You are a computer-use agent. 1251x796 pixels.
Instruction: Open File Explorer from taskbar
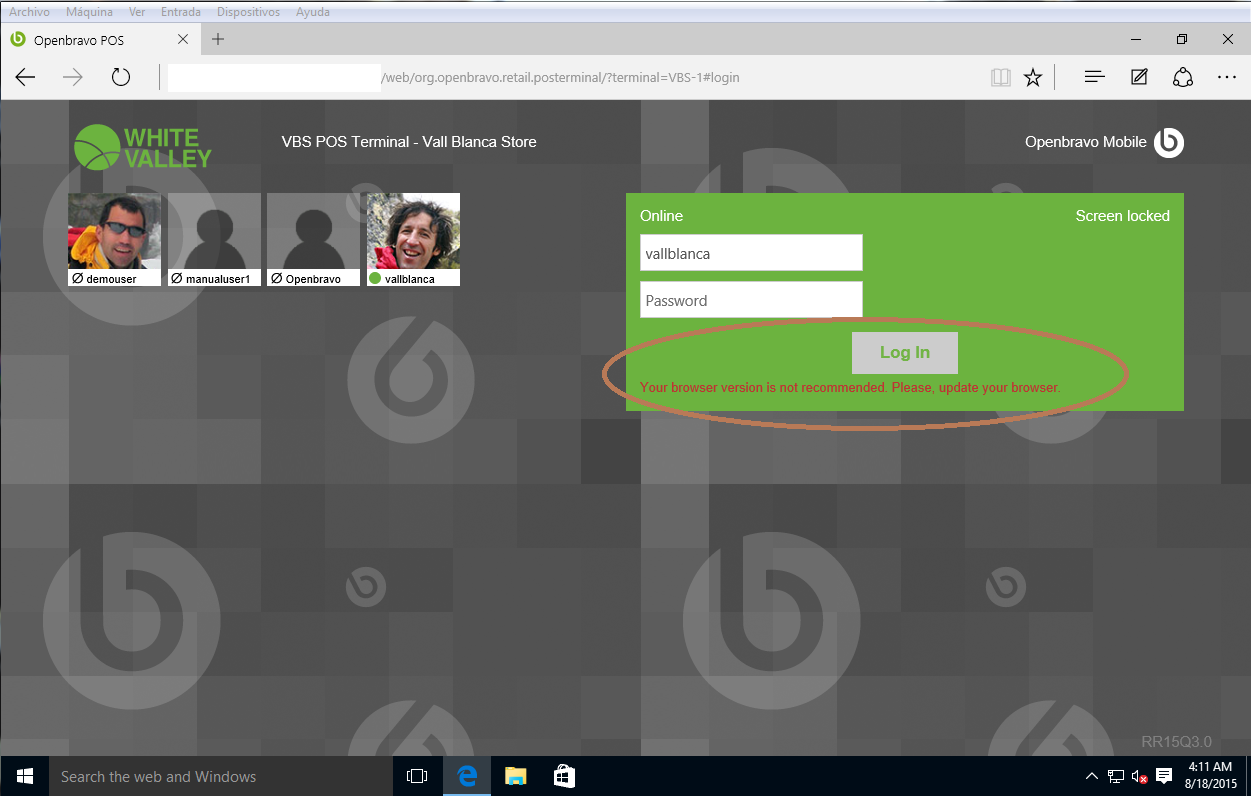click(x=515, y=776)
